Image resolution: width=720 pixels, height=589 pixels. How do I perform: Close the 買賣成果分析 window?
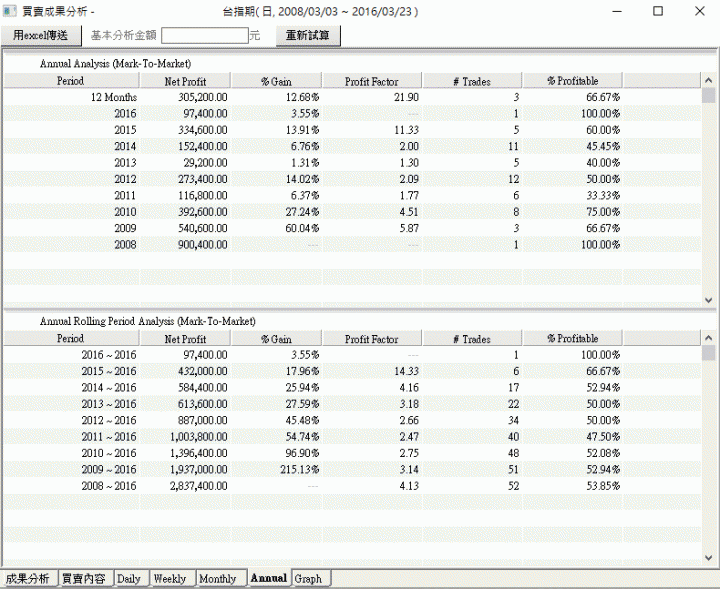coord(700,11)
